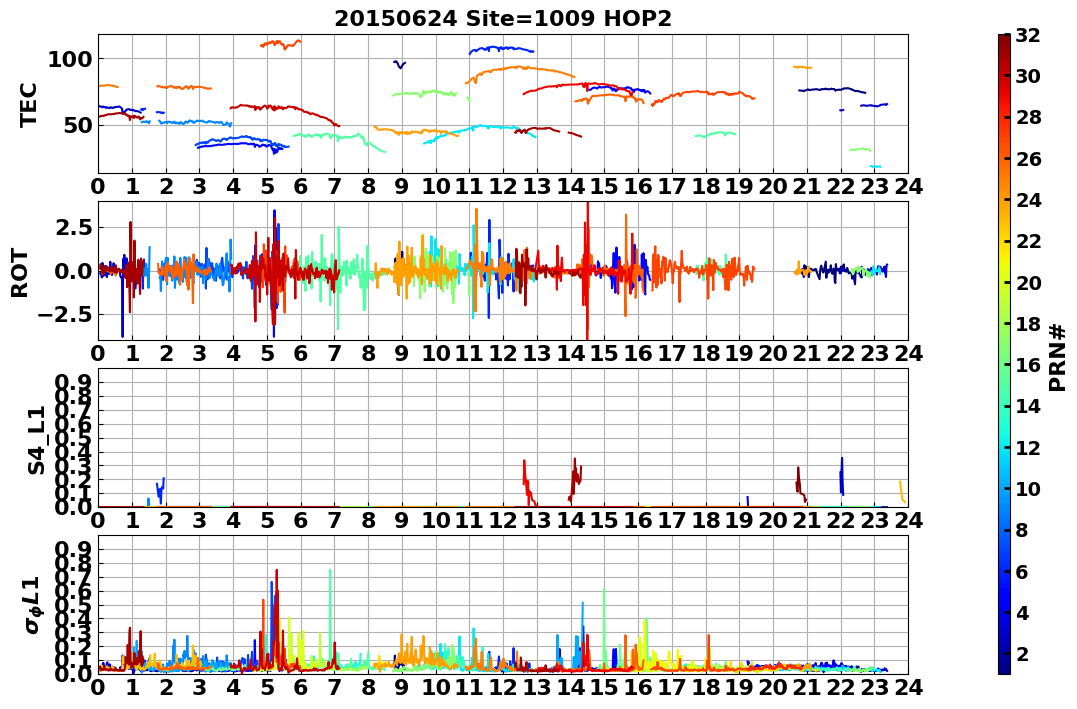Click the green middle of the PRN colorbar
The image size is (1077, 709).
(1004, 354)
